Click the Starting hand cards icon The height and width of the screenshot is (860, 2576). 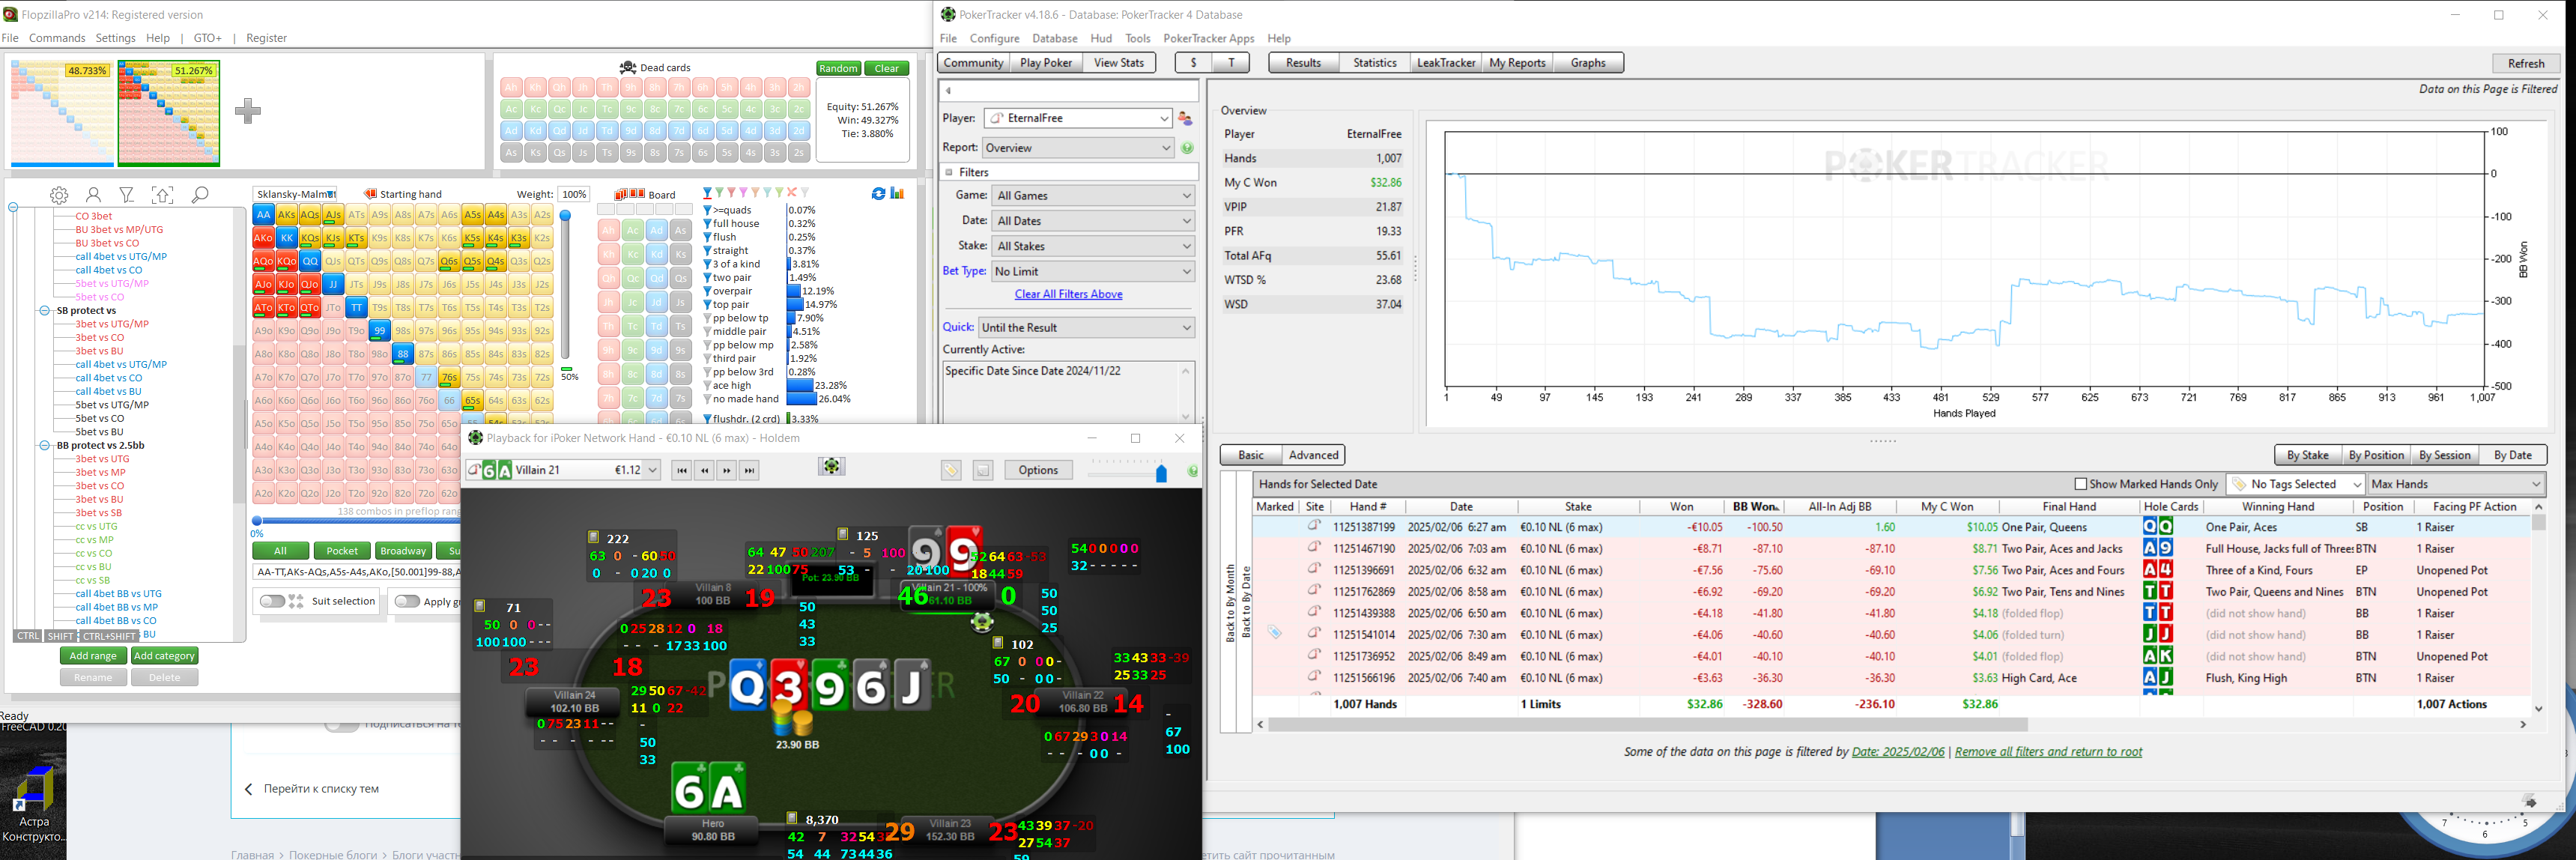(369, 194)
